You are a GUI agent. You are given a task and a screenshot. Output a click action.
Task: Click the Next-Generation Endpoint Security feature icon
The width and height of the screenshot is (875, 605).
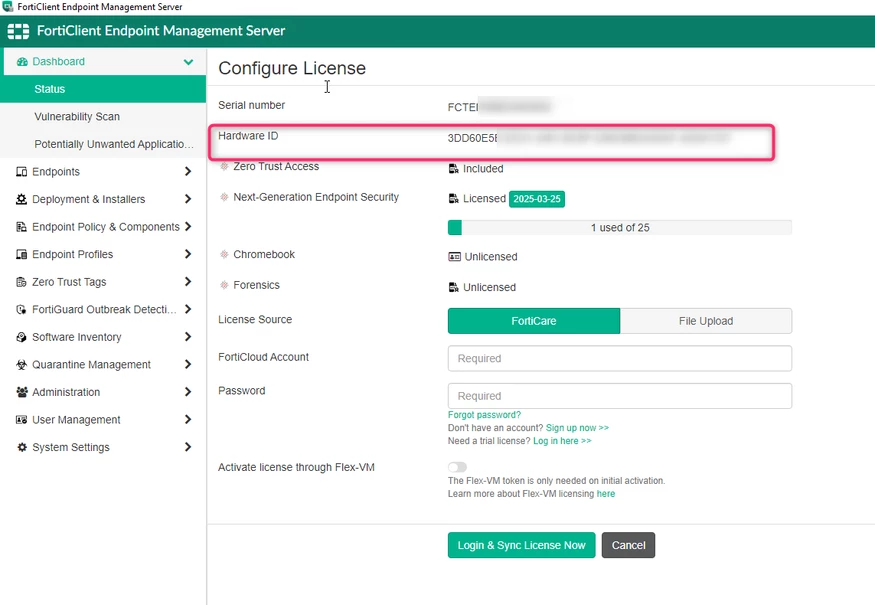(x=224, y=197)
